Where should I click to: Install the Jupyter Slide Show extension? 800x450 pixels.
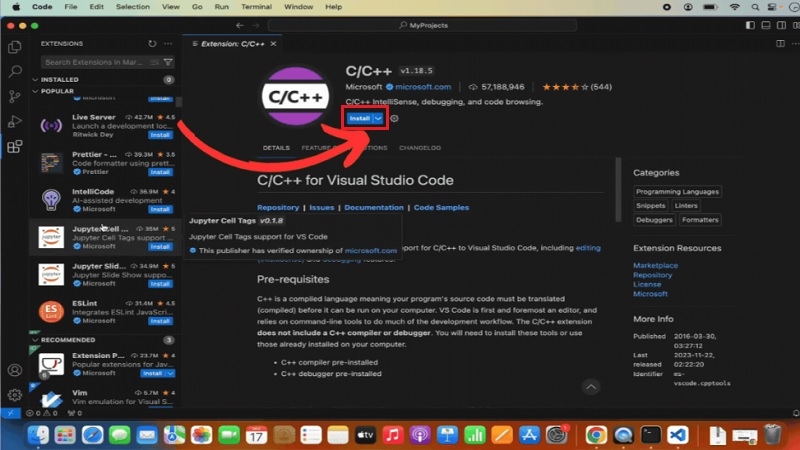160,284
